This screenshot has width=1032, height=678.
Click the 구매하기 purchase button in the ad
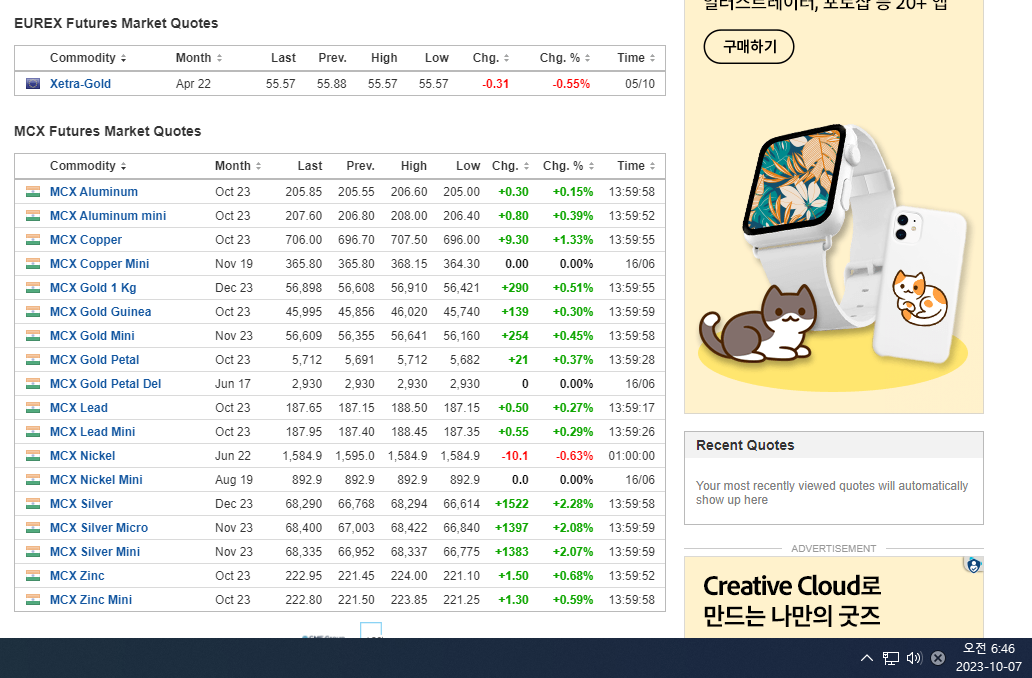click(x=749, y=47)
